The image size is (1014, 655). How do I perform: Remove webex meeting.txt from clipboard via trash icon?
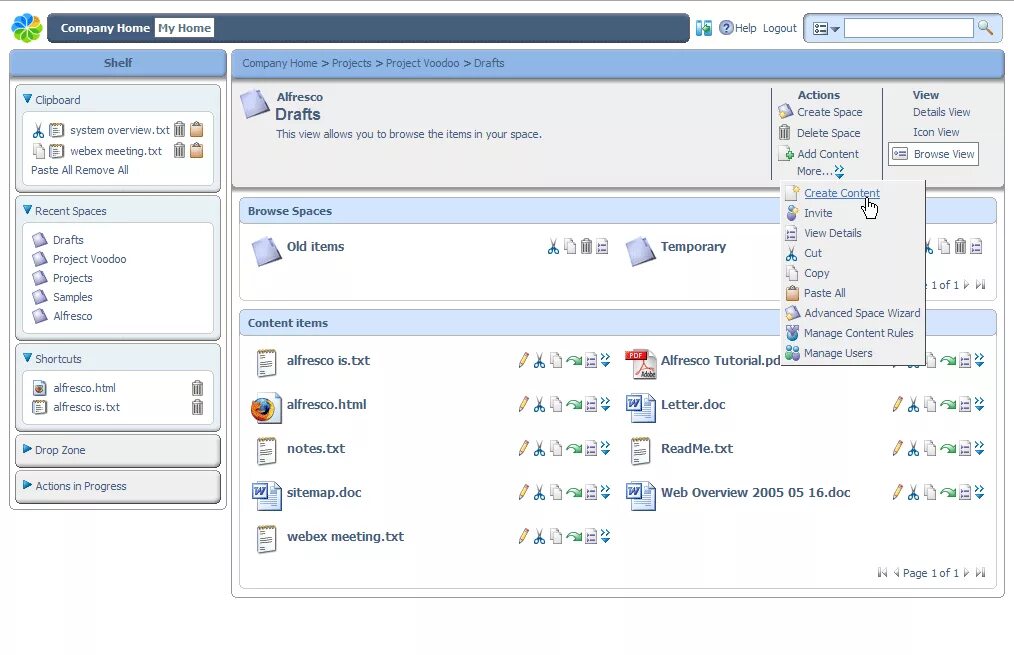[x=179, y=150]
